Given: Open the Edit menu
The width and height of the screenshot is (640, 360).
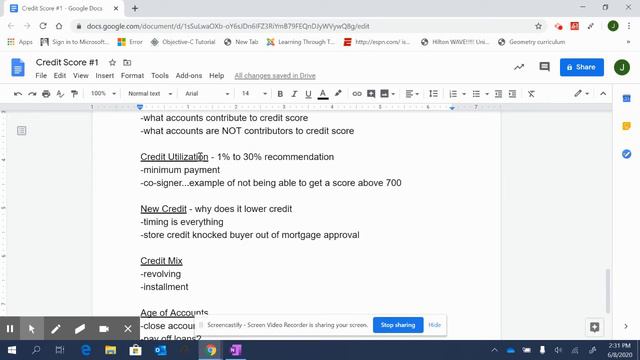Looking at the screenshot, I should pyautogui.click(x=60, y=76).
